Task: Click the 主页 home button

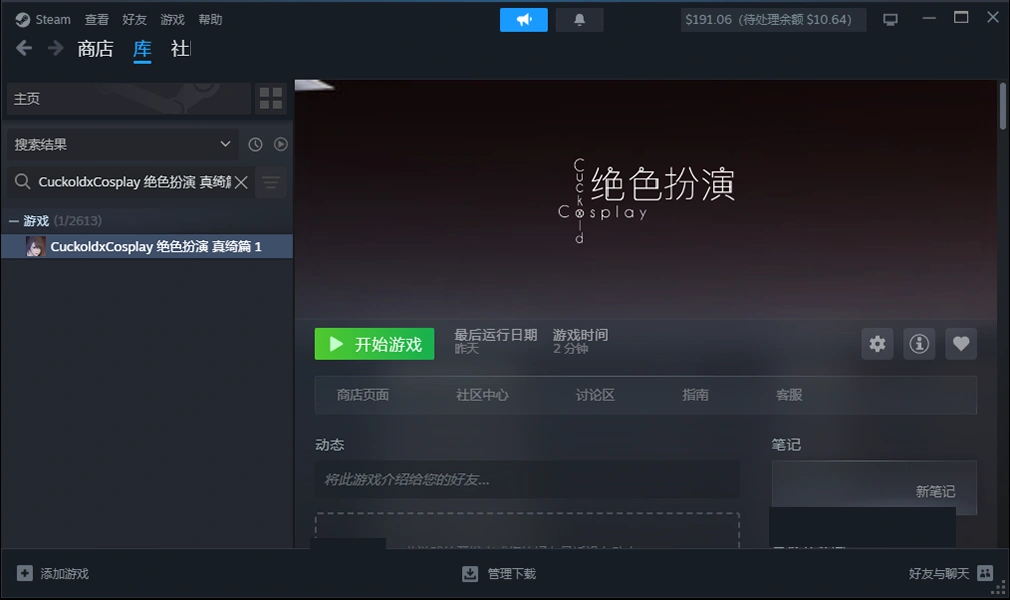Action: pos(129,99)
